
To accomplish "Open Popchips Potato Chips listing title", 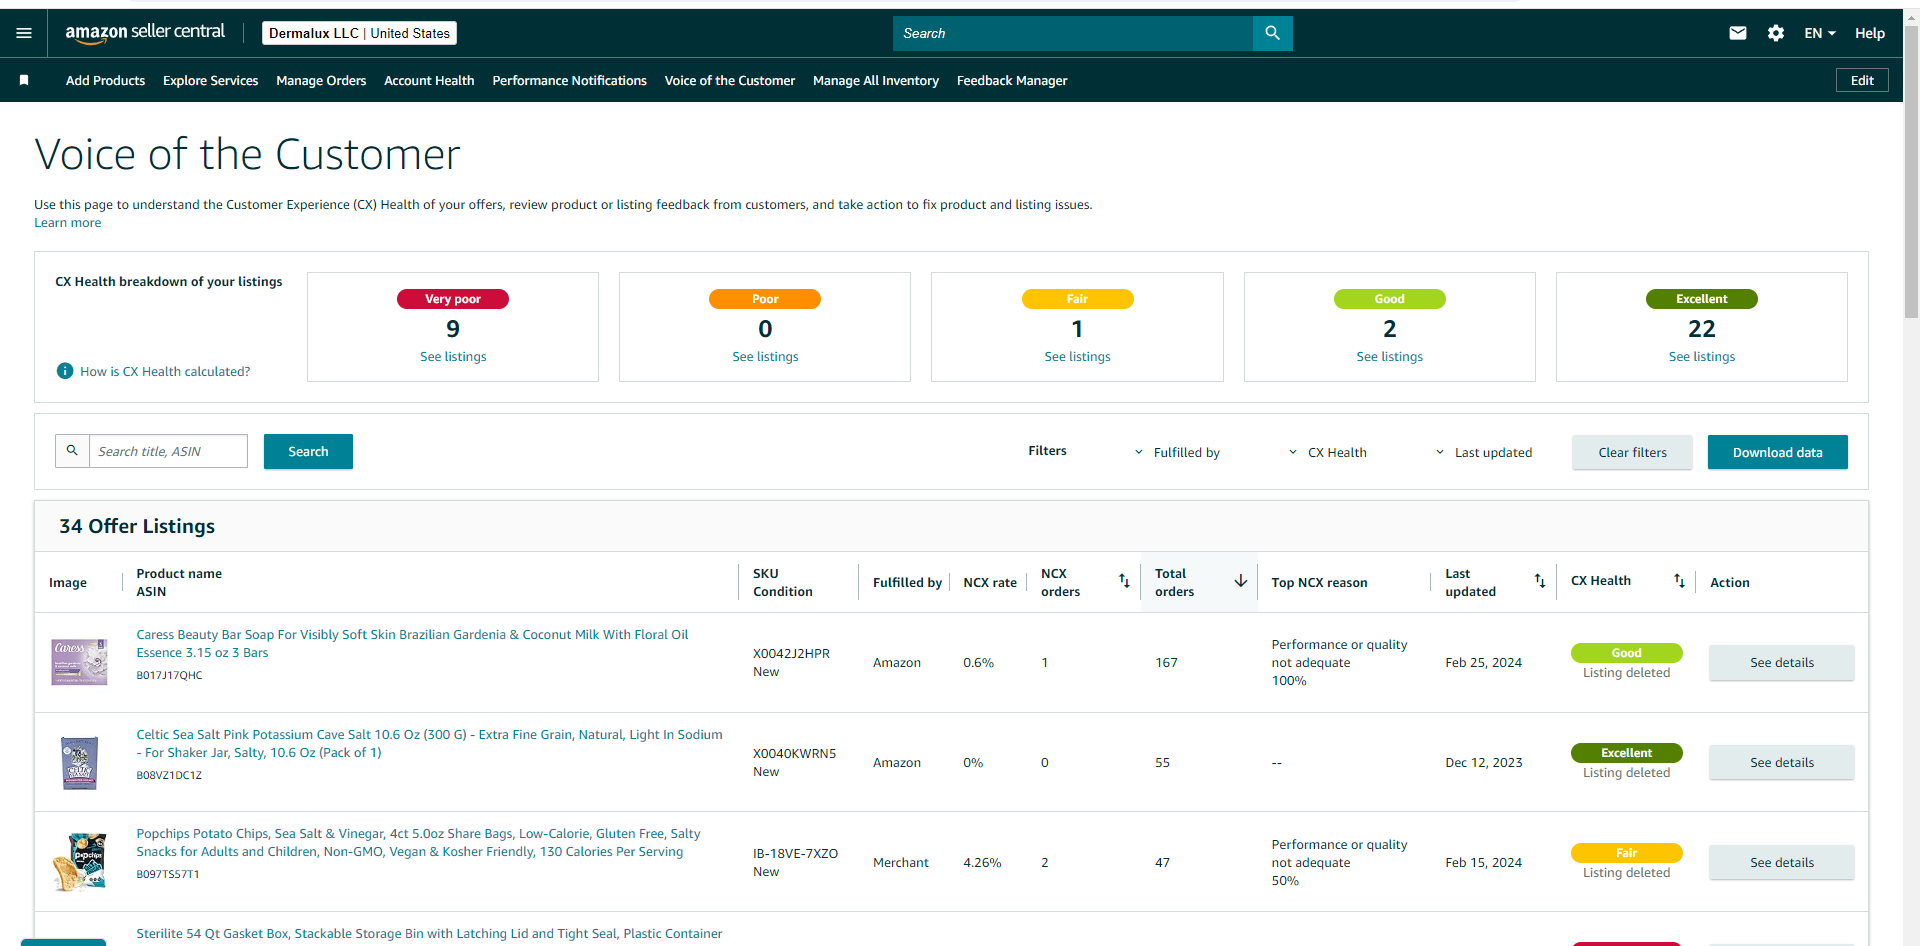I will 418,842.
